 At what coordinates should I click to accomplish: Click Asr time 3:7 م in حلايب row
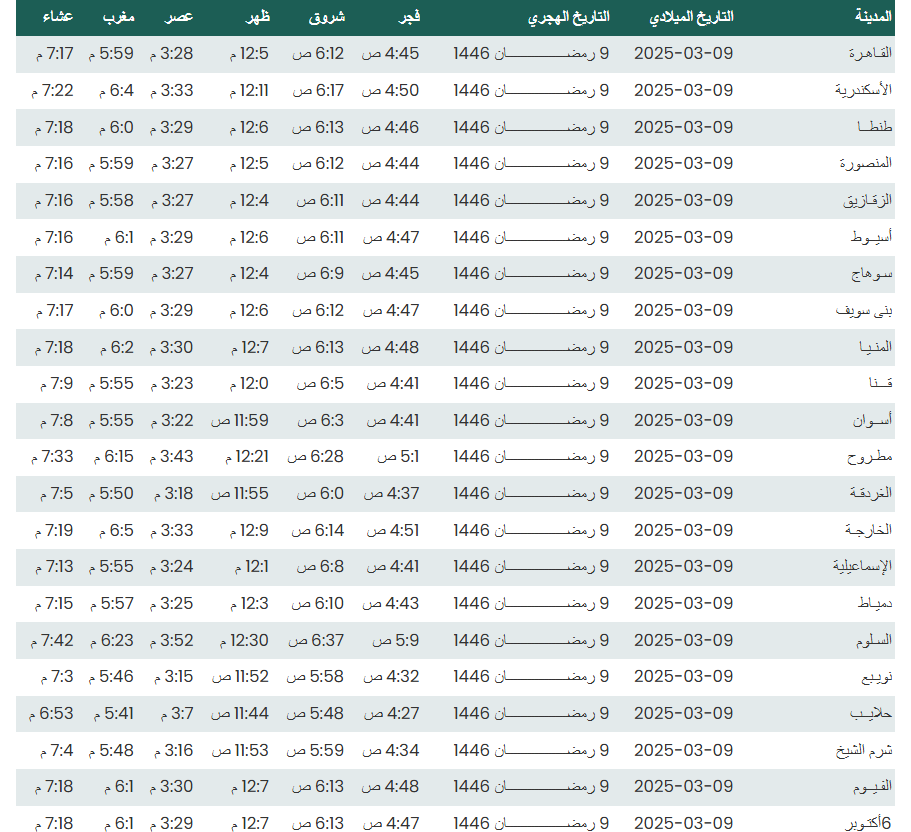click(177, 713)
